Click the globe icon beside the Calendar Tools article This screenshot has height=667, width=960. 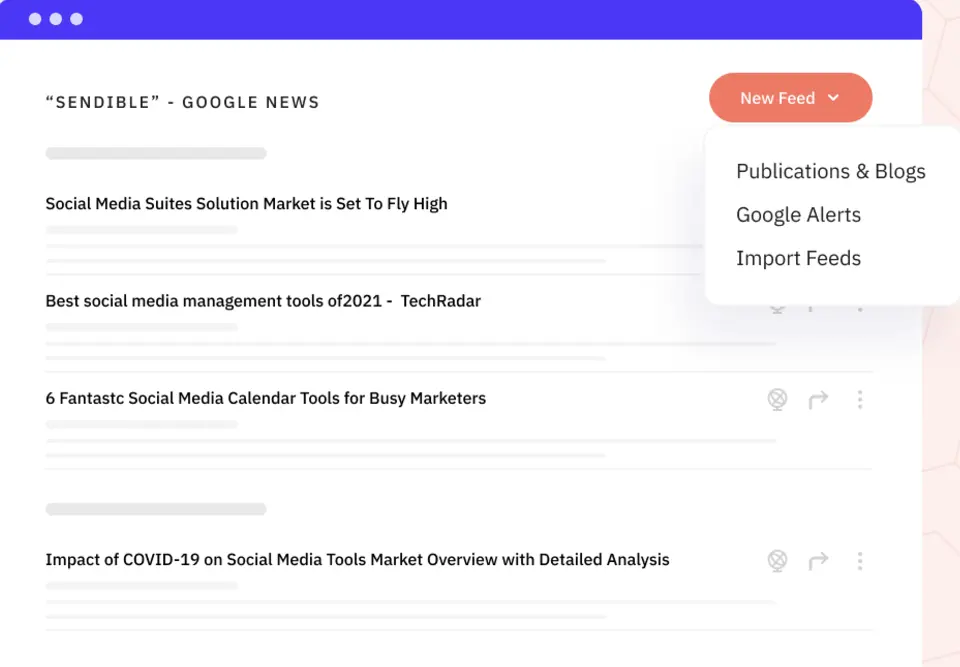(x=778, y=399)
